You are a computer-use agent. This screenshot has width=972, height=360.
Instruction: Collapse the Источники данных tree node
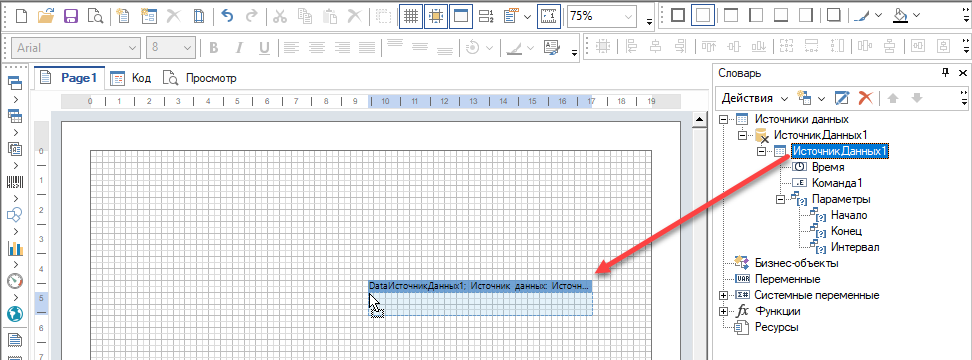(723, 119)
